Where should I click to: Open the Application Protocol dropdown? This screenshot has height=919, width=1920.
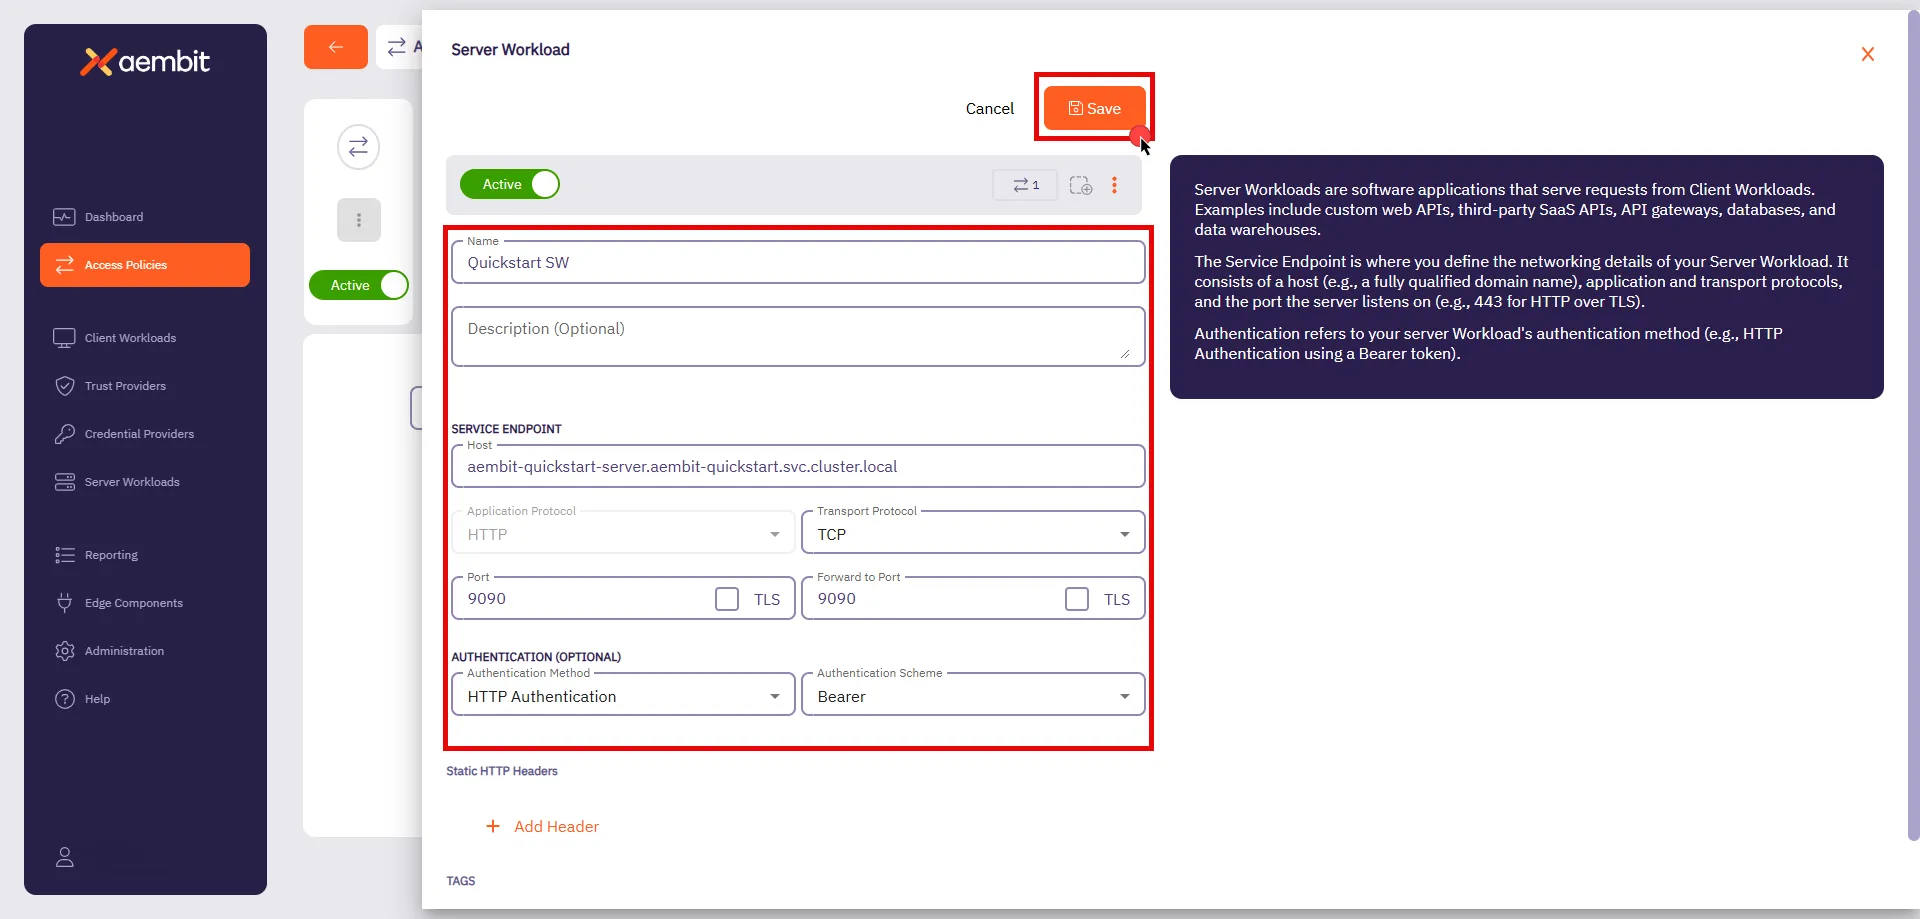tap(623, 534)
